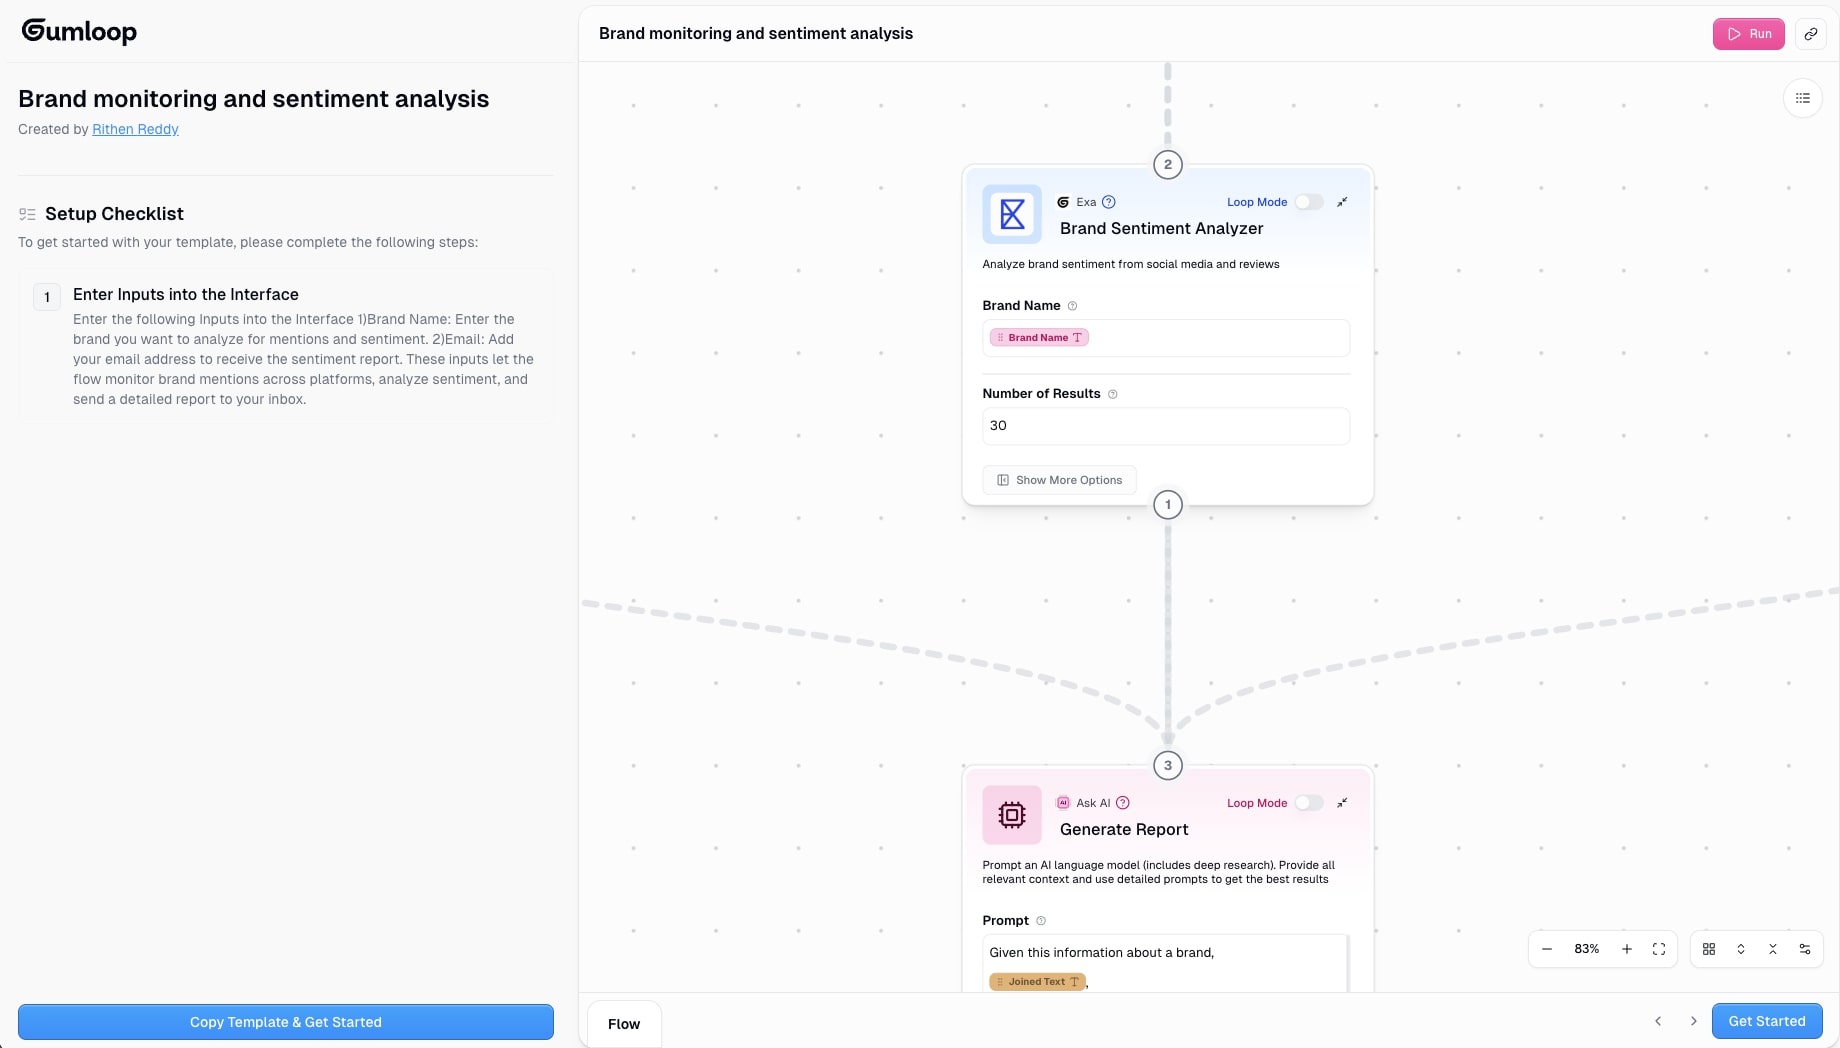Expand Show More Options
The image size is (1840, 1048).
click(1058, 480)
